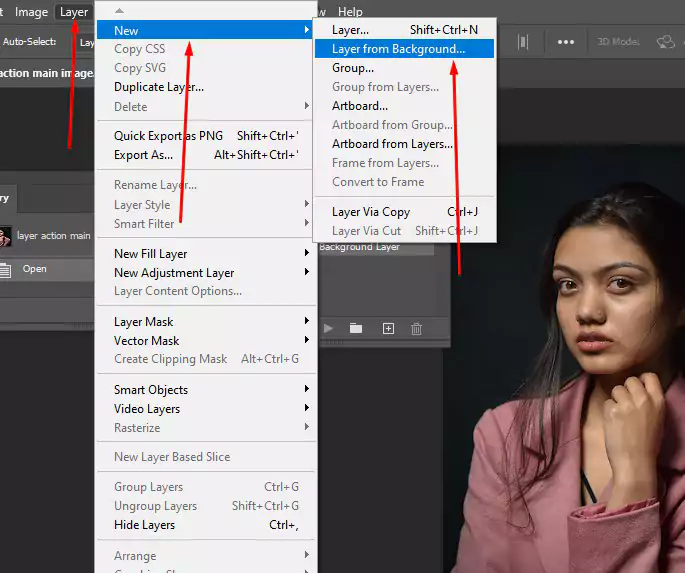Play the selected action

[x=328, y=328]
